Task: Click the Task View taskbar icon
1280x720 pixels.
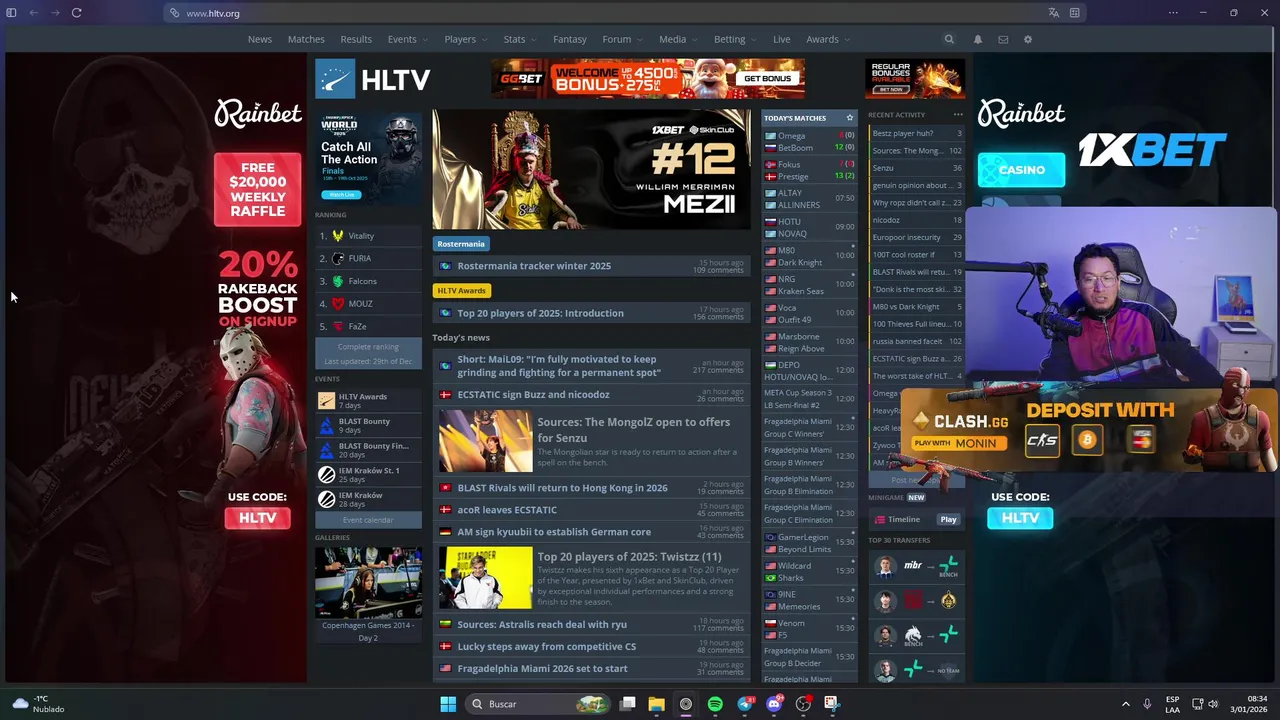Action: [x=627, y=704]
